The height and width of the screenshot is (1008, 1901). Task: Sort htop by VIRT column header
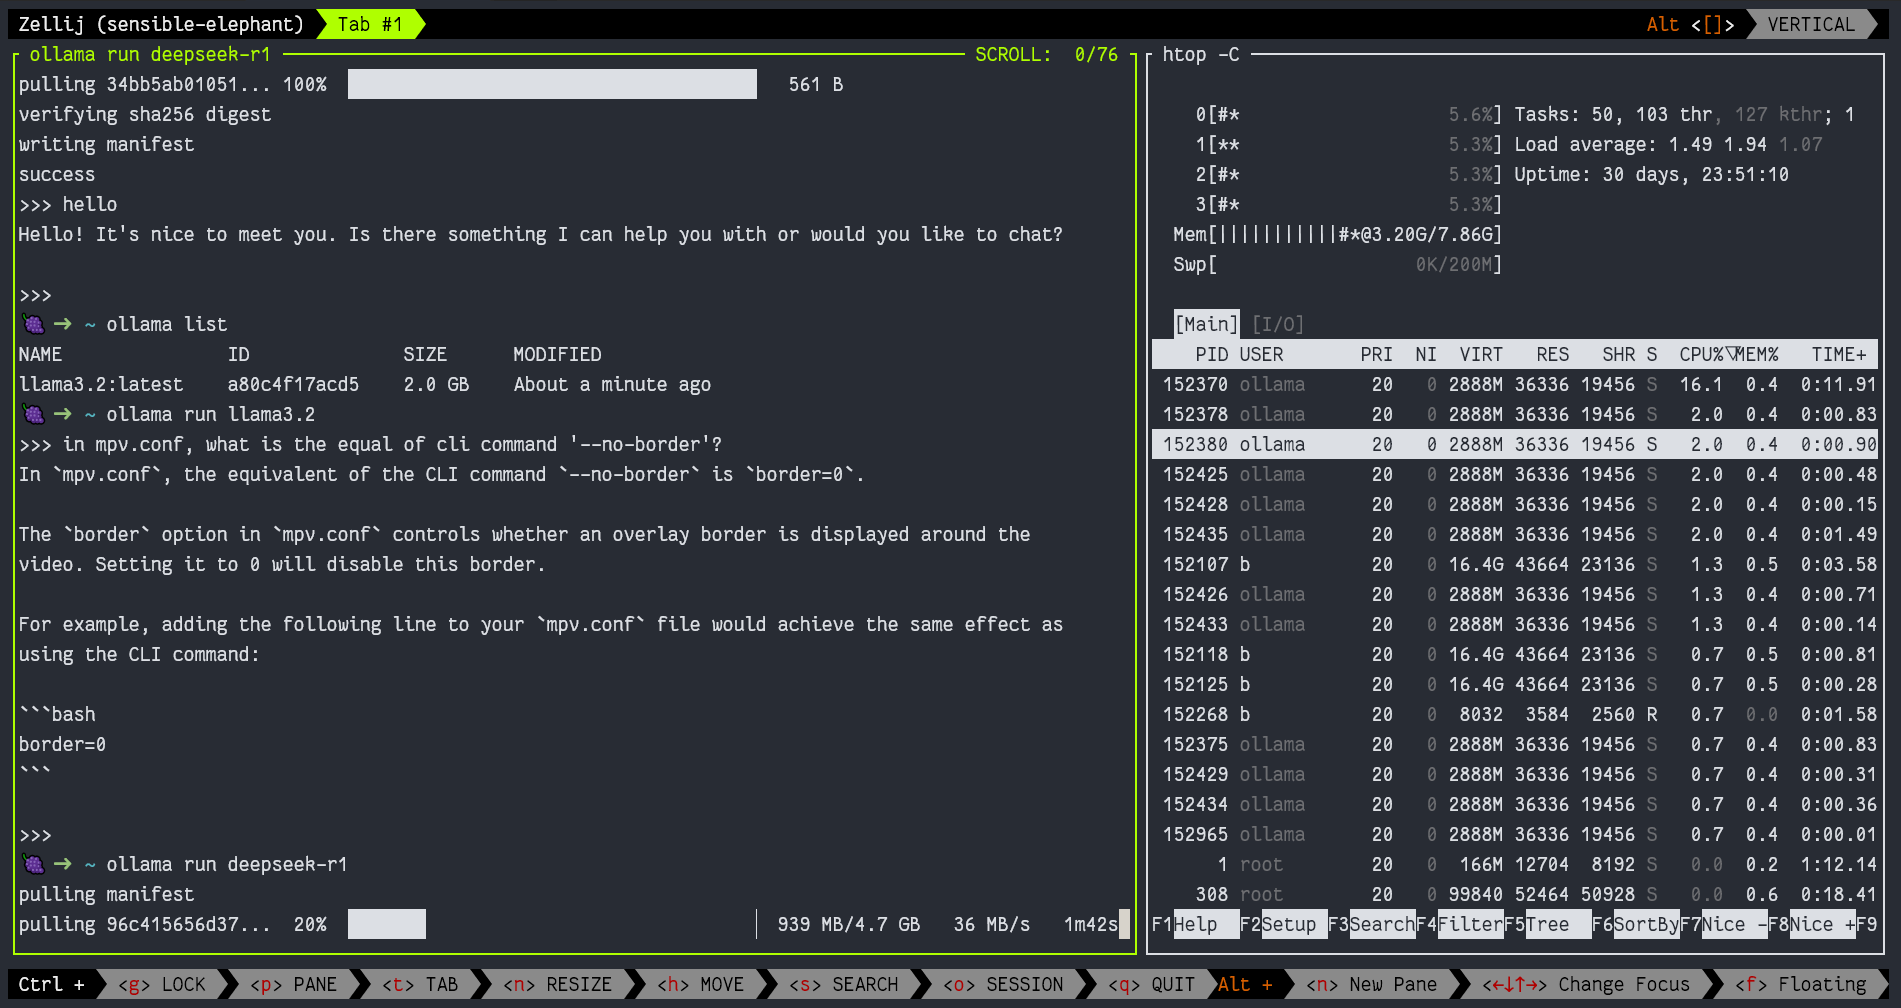point(1481,354)
